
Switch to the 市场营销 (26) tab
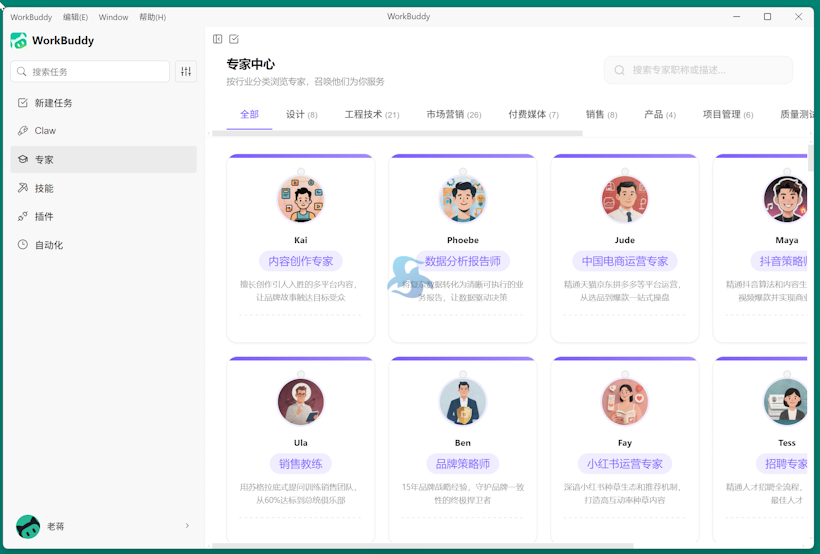point(453,114)
